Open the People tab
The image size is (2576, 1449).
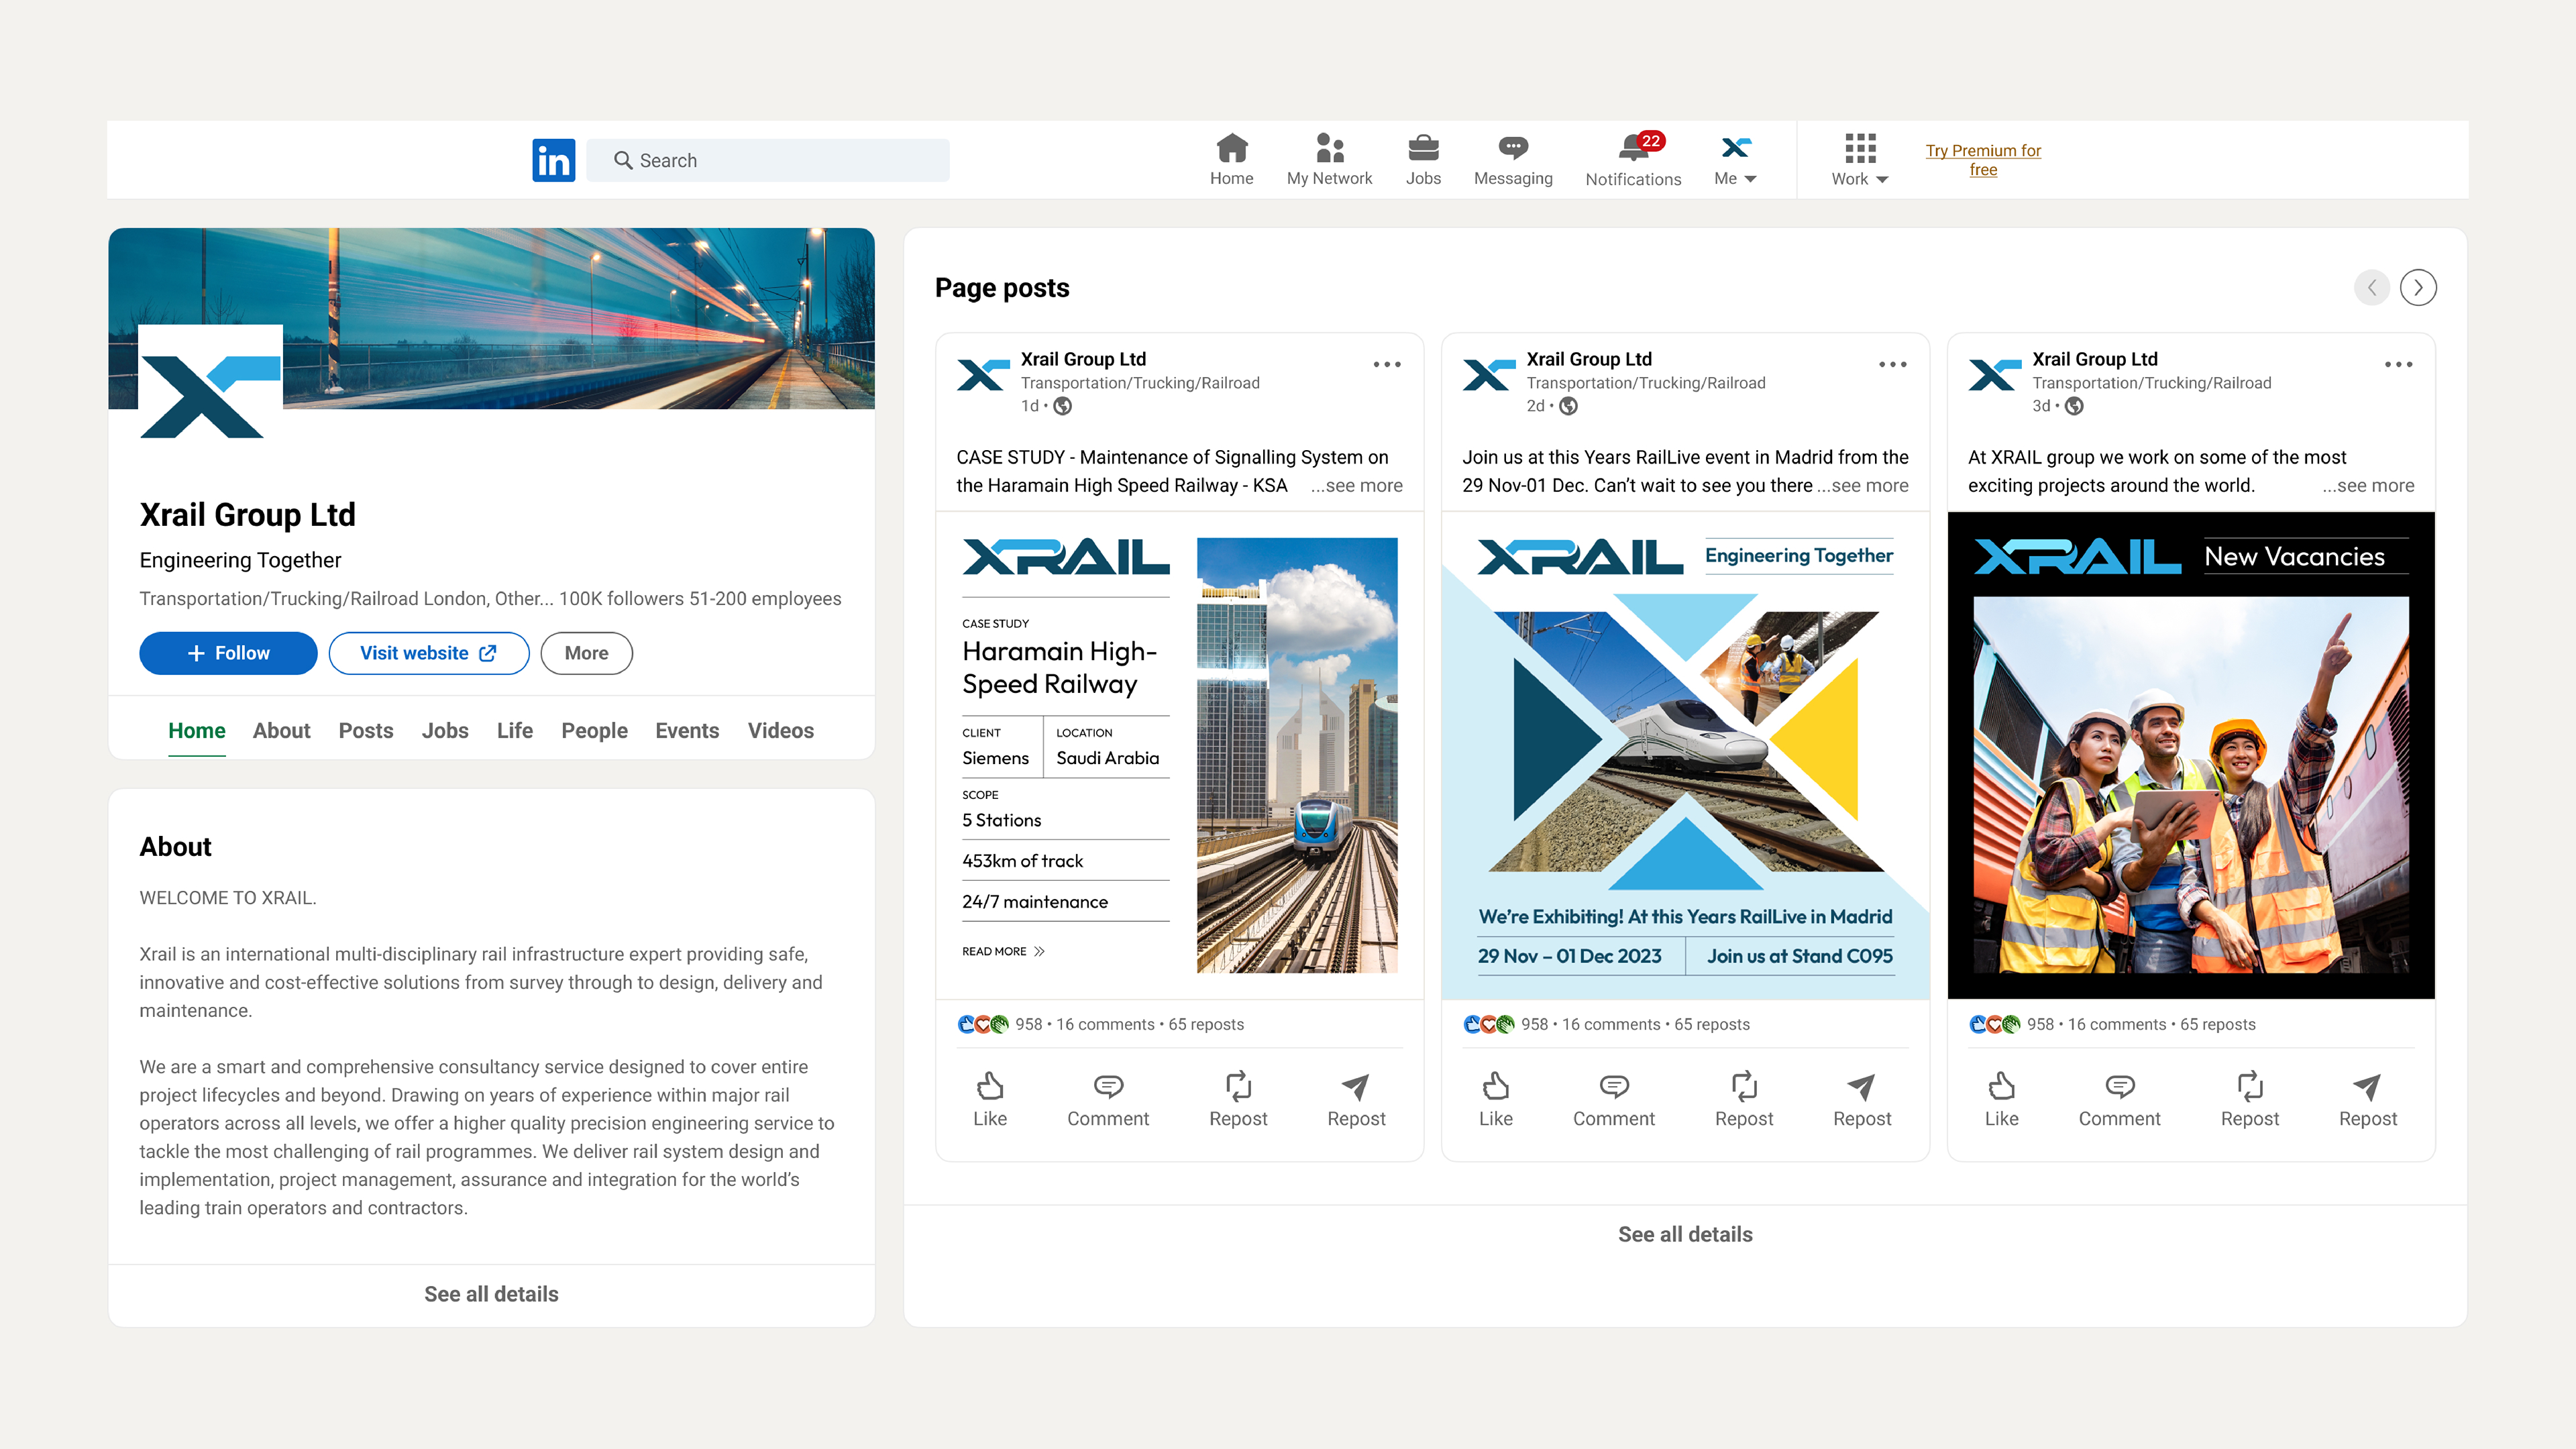[594, 731]
